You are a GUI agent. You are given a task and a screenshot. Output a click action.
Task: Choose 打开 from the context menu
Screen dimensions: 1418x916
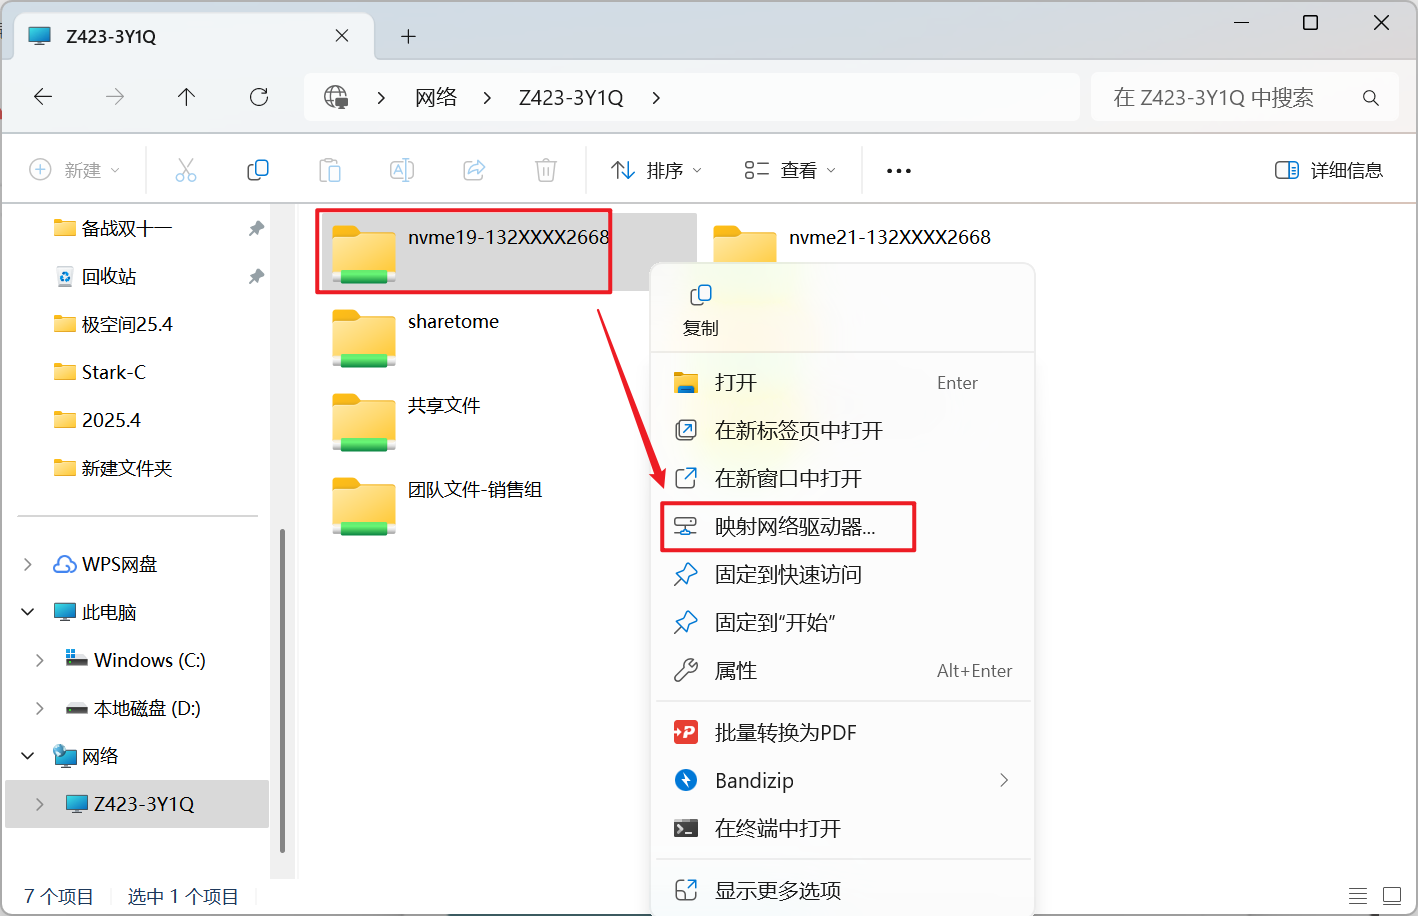tap(843, 383)
